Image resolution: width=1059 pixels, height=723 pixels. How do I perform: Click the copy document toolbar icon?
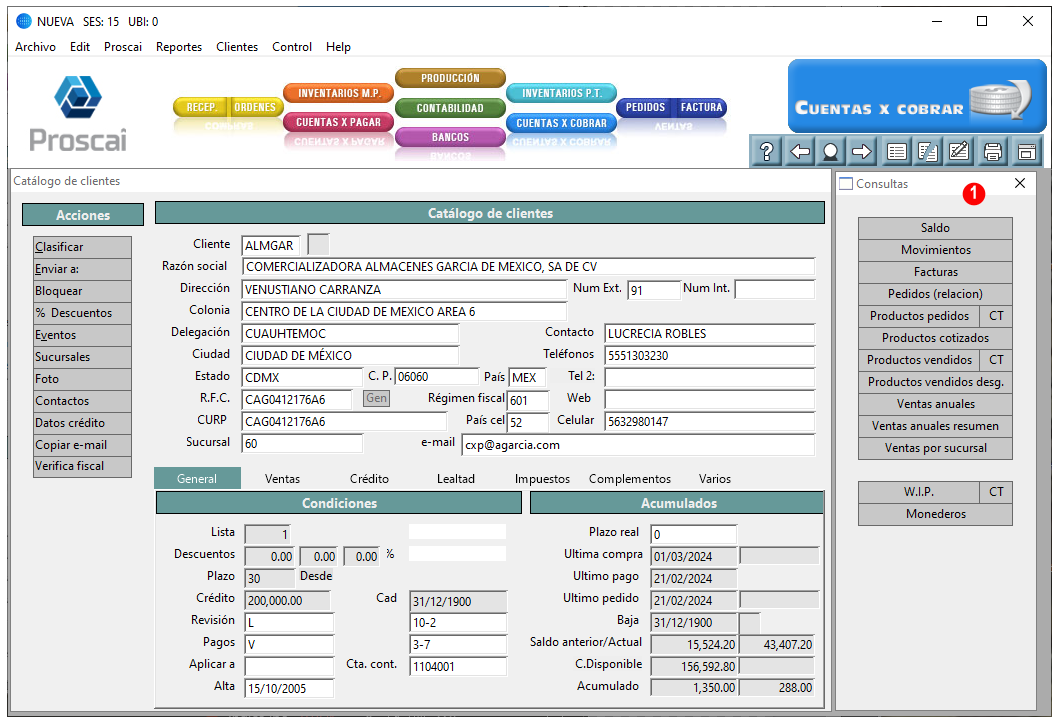click(928, 151)
